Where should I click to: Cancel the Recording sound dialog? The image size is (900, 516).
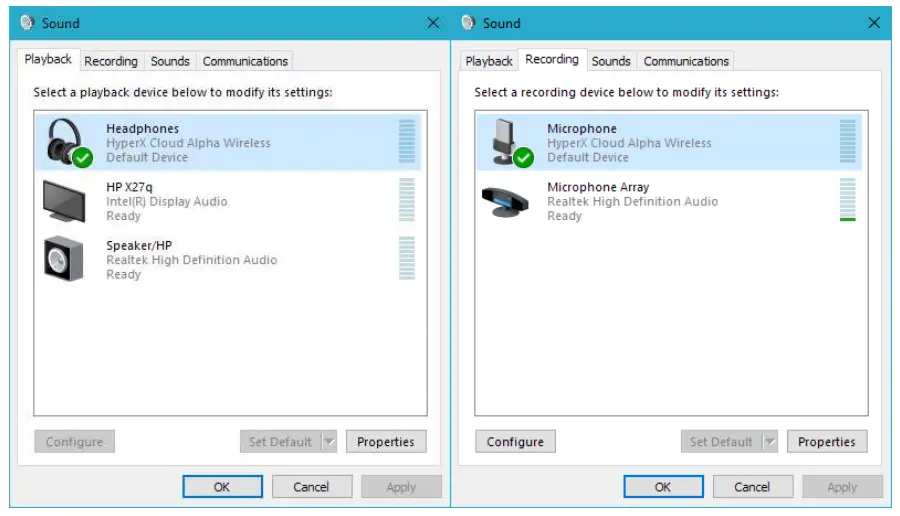tap(752, 487)
